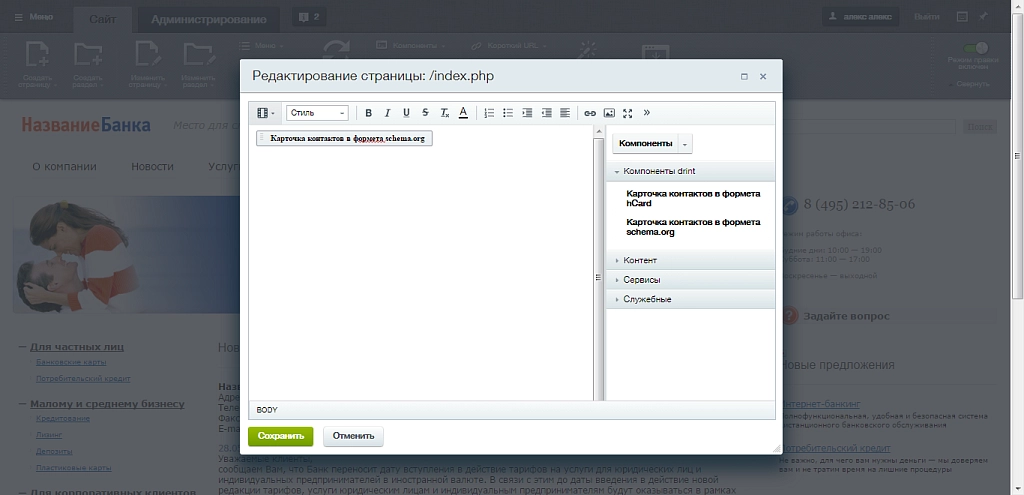
Task: Toggle italic formatting
Action: (387, 113)
